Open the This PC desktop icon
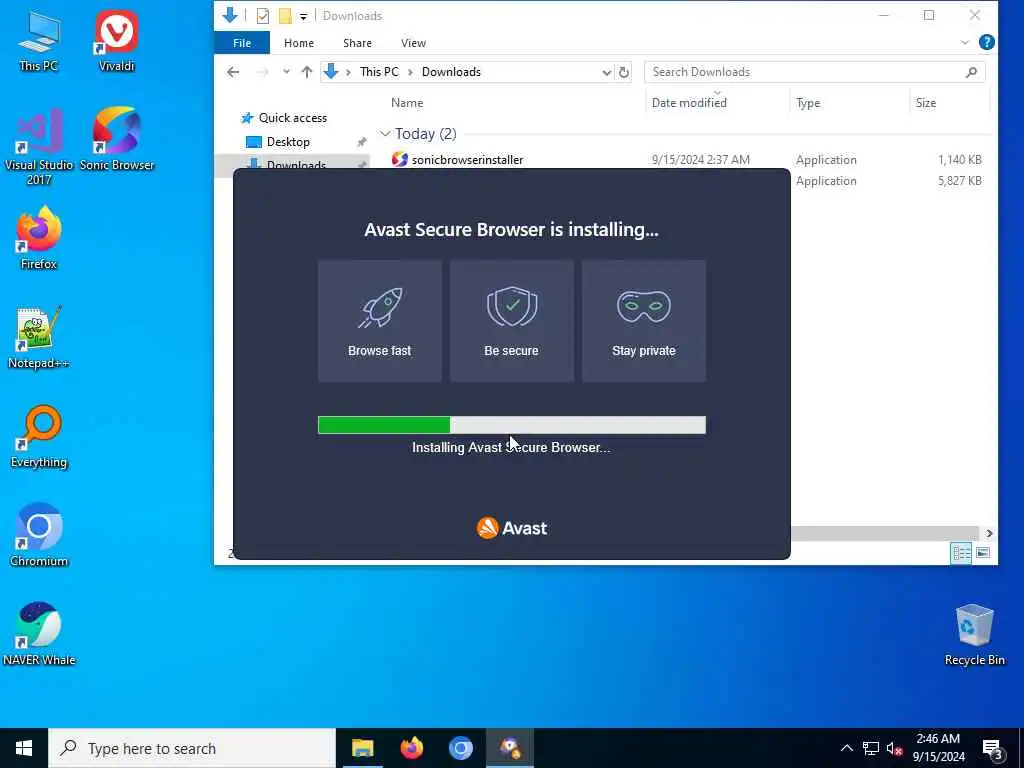1024x768 pixels. [39, 40]
